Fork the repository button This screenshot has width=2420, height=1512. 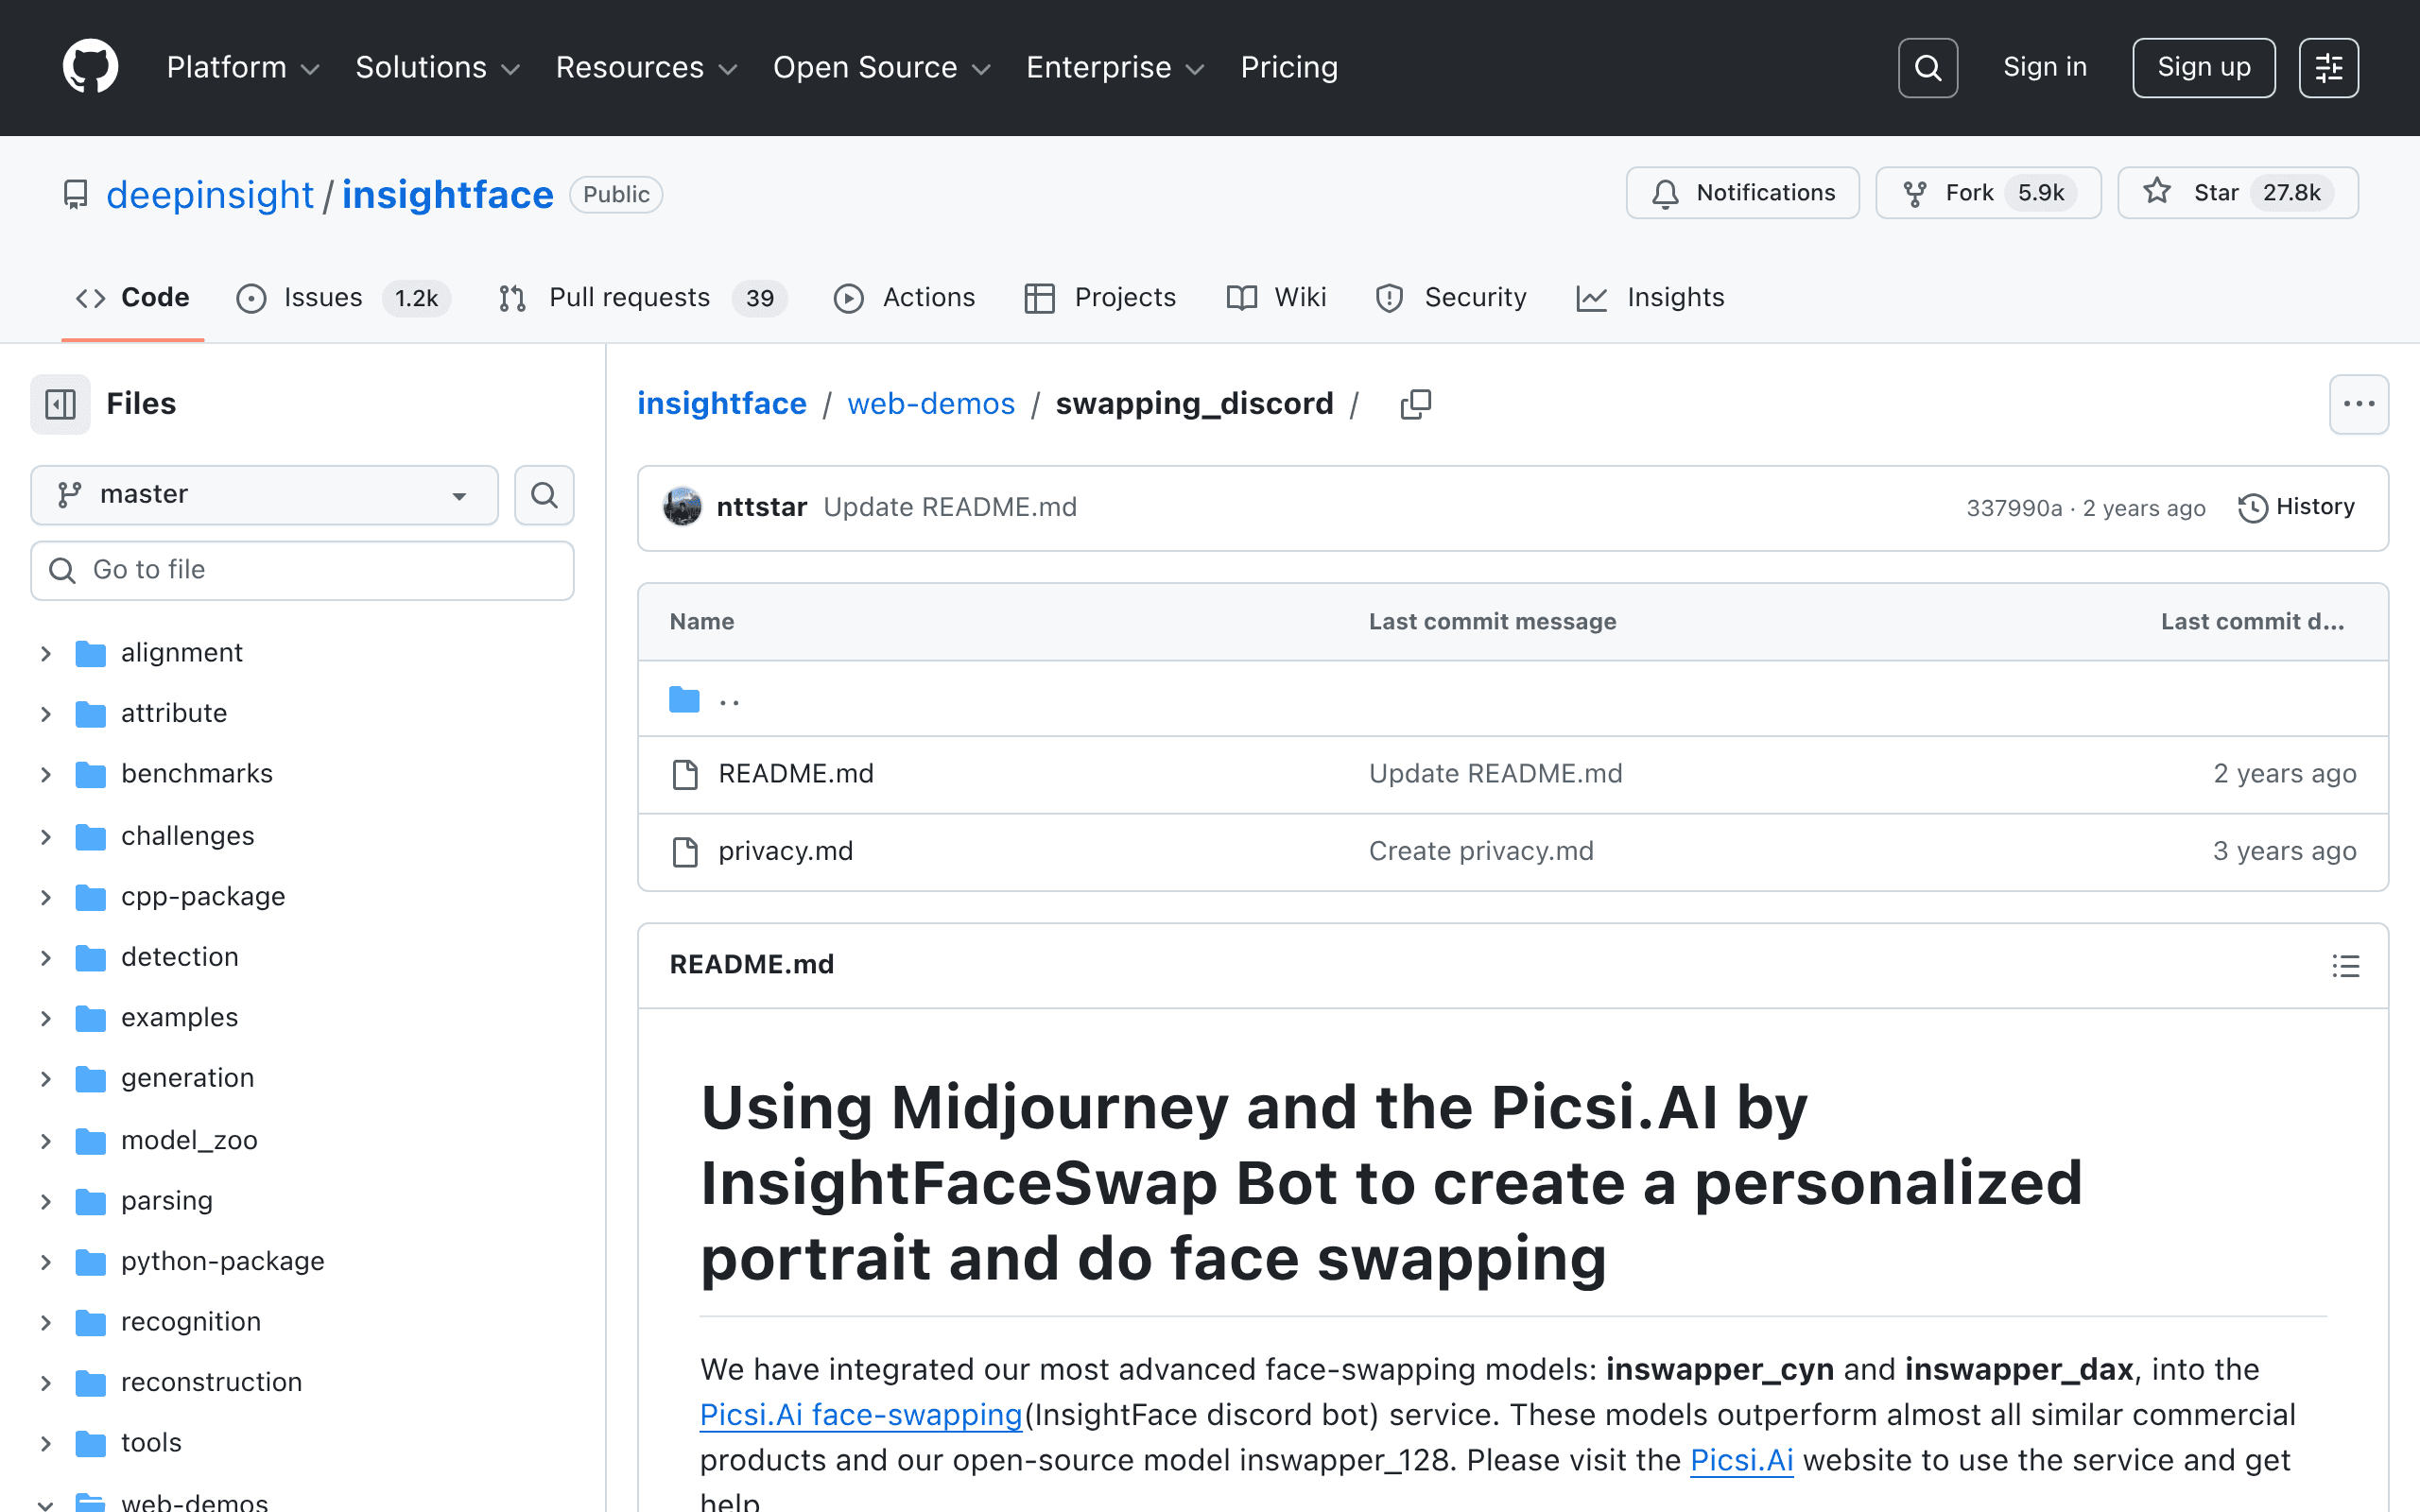[1988, 193]
